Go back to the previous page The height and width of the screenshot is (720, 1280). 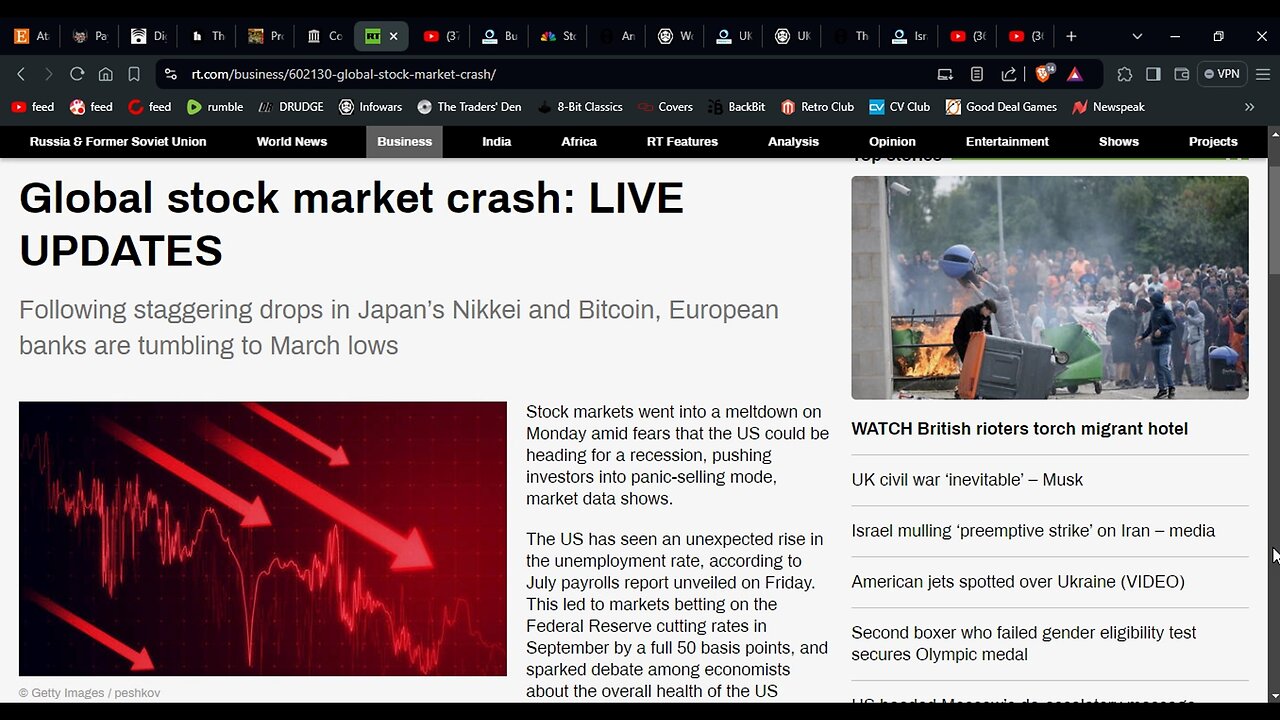tap(21, 74)
